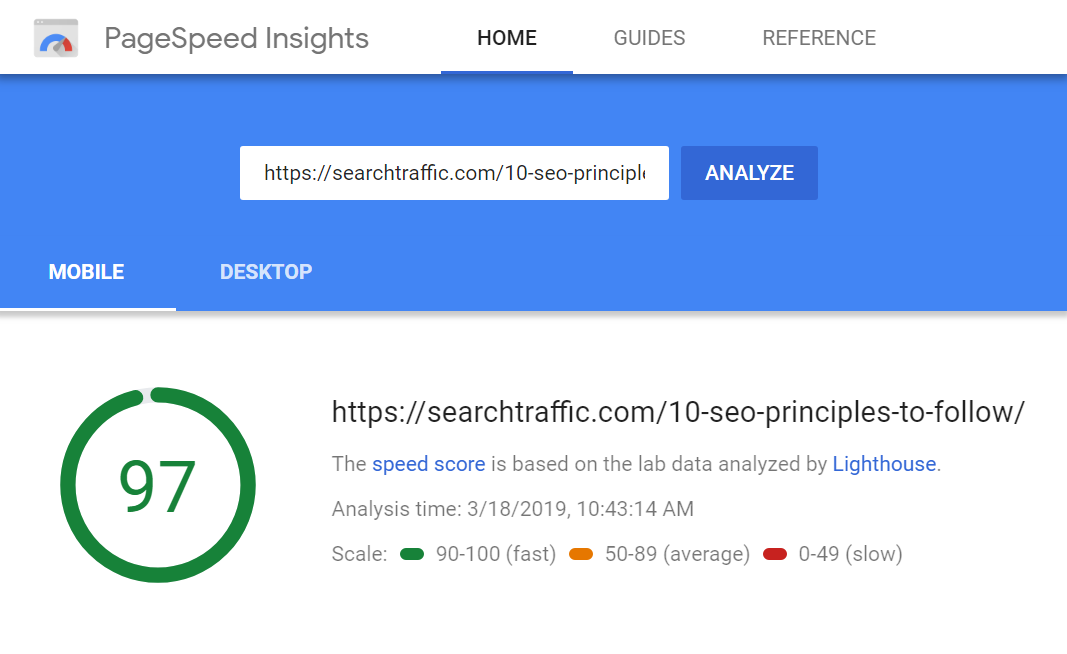
Task: Click the URL input field
Action: tap(454, 173)
